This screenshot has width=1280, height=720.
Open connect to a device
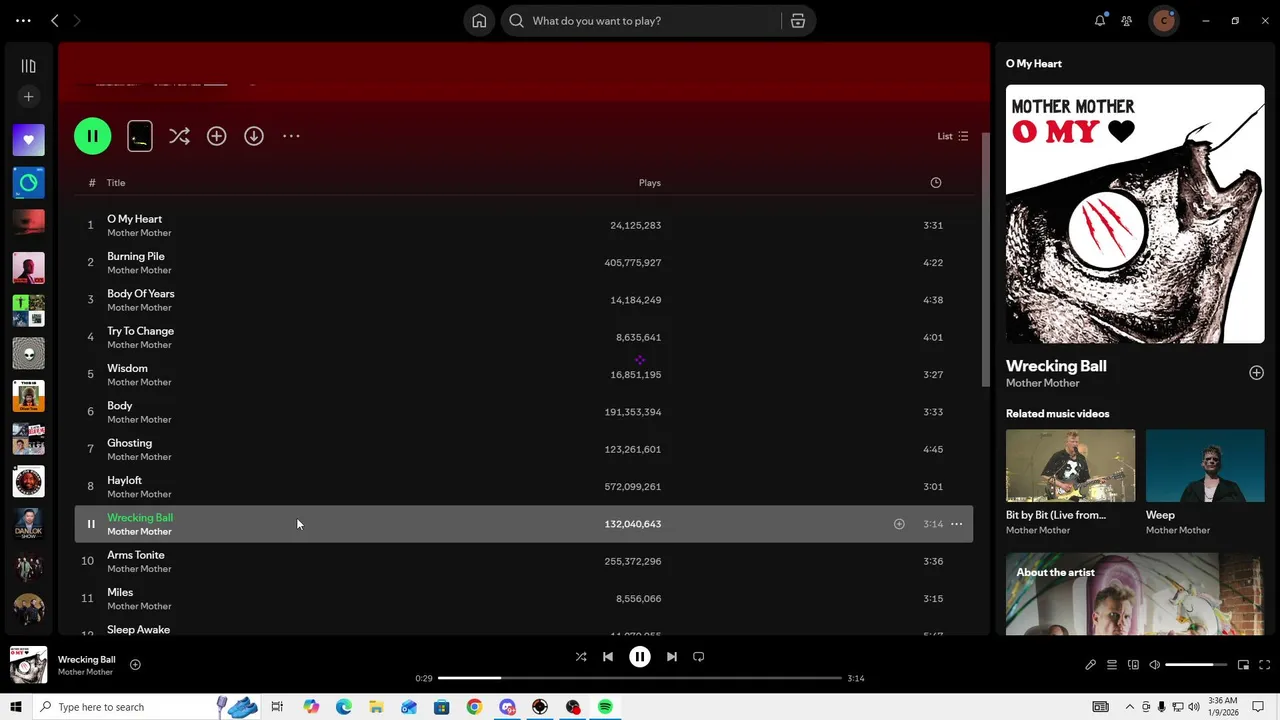(1133, 665)
